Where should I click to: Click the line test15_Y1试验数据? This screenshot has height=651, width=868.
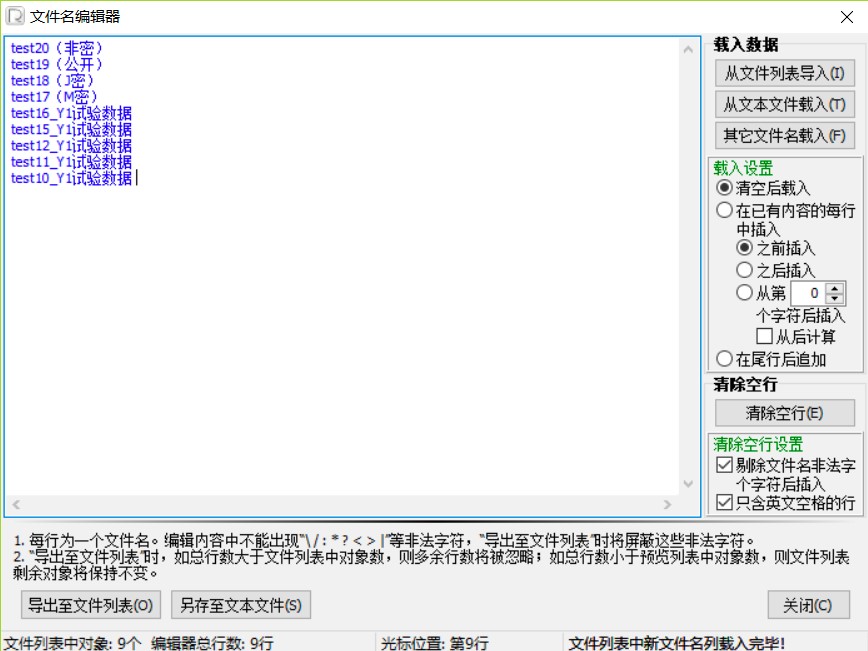71,130
